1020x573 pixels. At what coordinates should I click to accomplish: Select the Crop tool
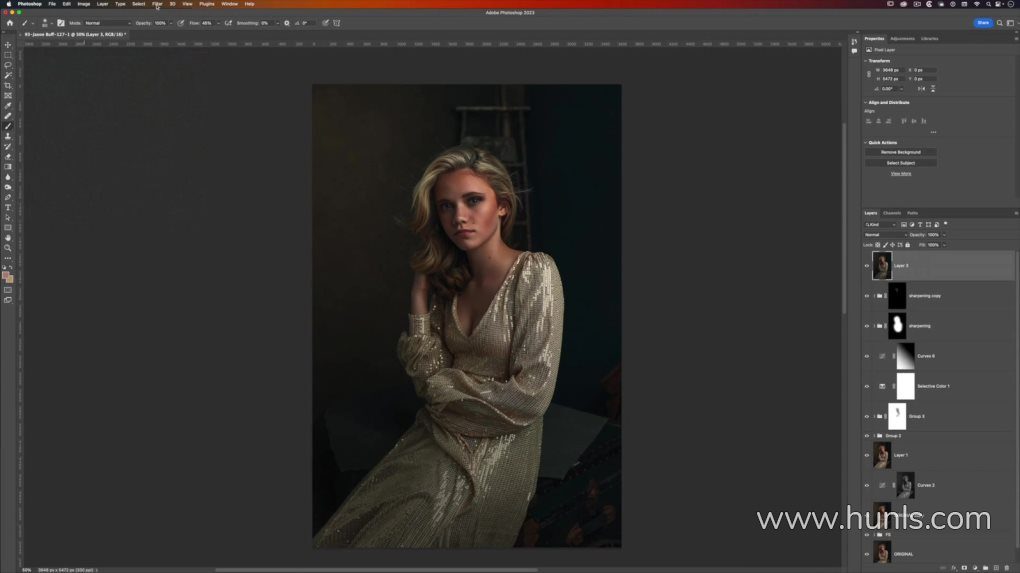[x=8, y=85]
